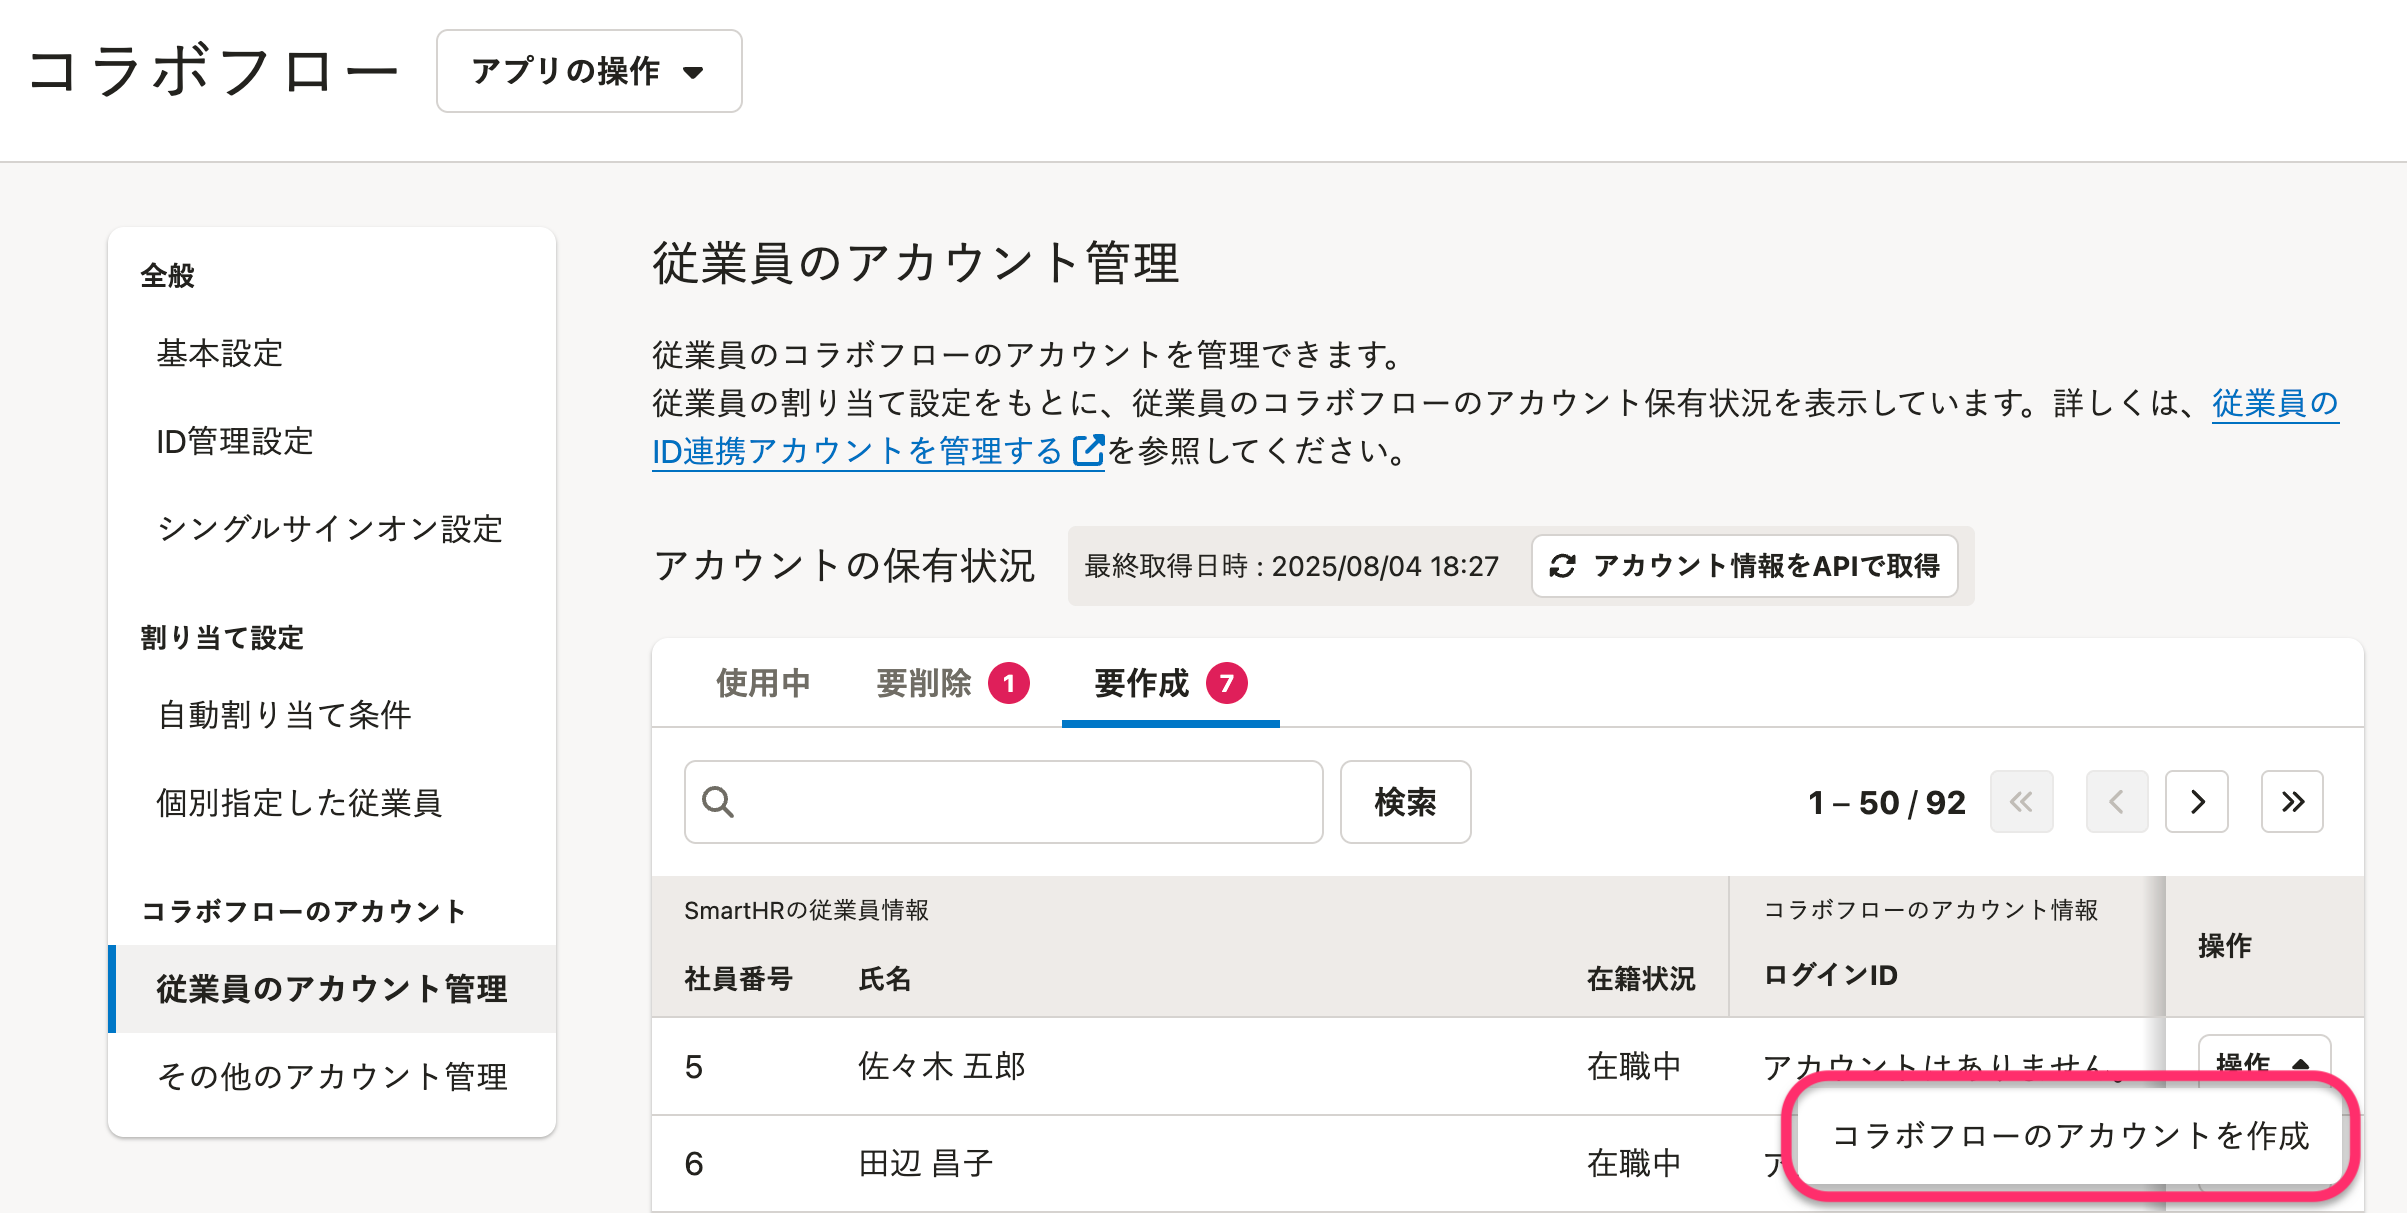Image resolution: width=2407 pixels, height=1213 pixels.
Task: Click the name 佐々木 五郎
Action: [942, 1066]
